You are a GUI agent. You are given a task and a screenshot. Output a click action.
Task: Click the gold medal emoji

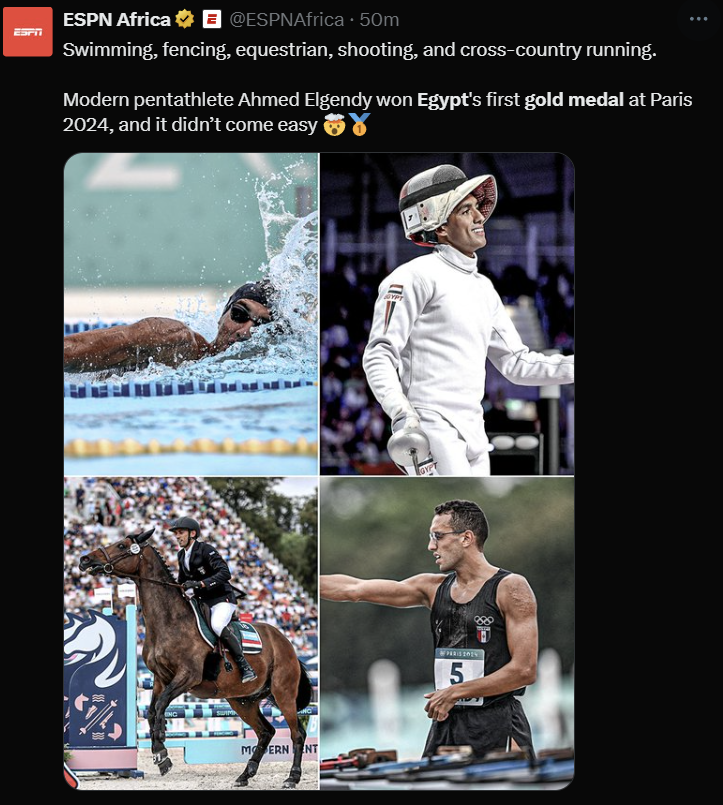359,125
